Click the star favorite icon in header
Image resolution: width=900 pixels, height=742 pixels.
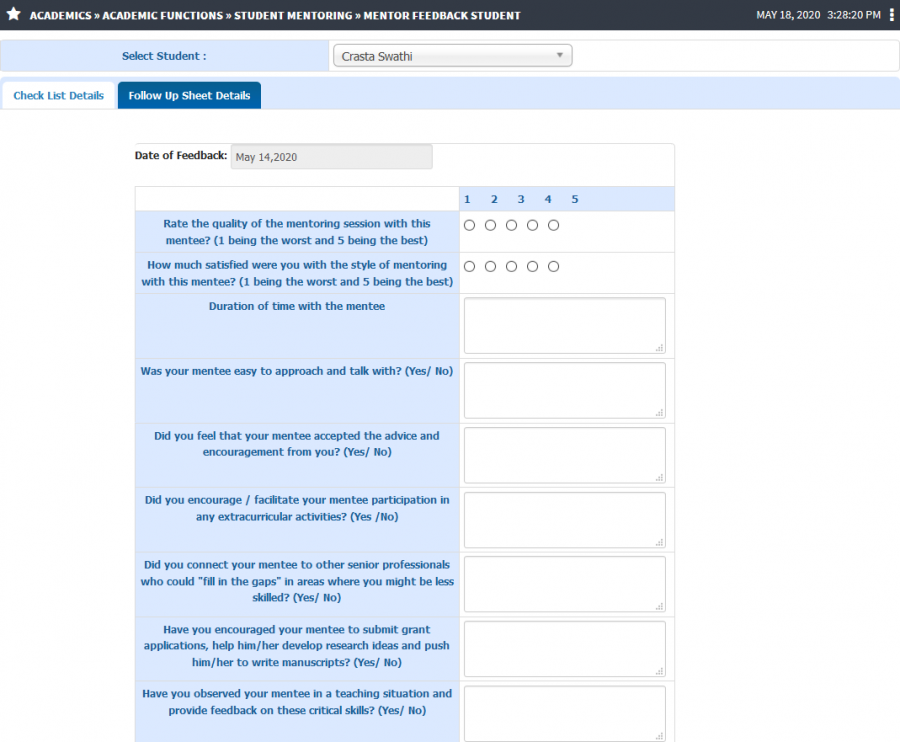pyautogui.click(x=14, y=14)
